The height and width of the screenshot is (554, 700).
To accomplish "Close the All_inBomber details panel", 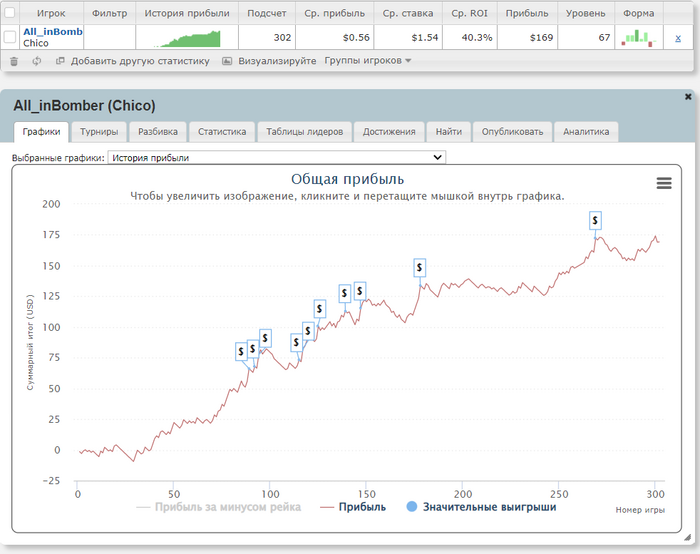I will pos(688,96).
